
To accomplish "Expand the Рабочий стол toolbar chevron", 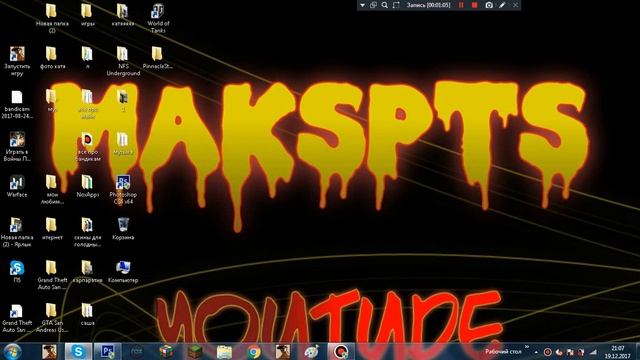I will (x=527, y=347).
